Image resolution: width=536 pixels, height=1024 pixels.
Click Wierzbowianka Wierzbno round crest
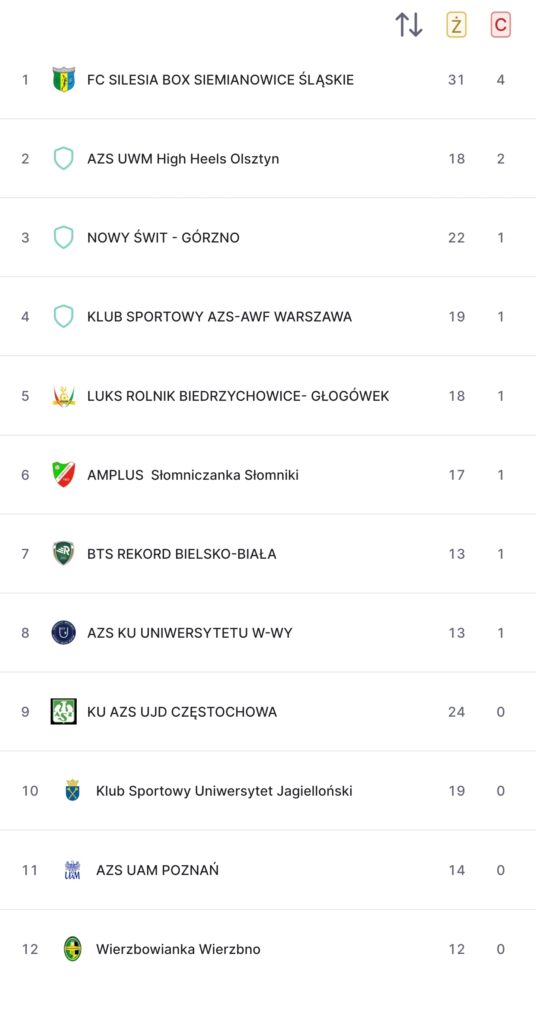pyautogui.click(x=72, y=949)
